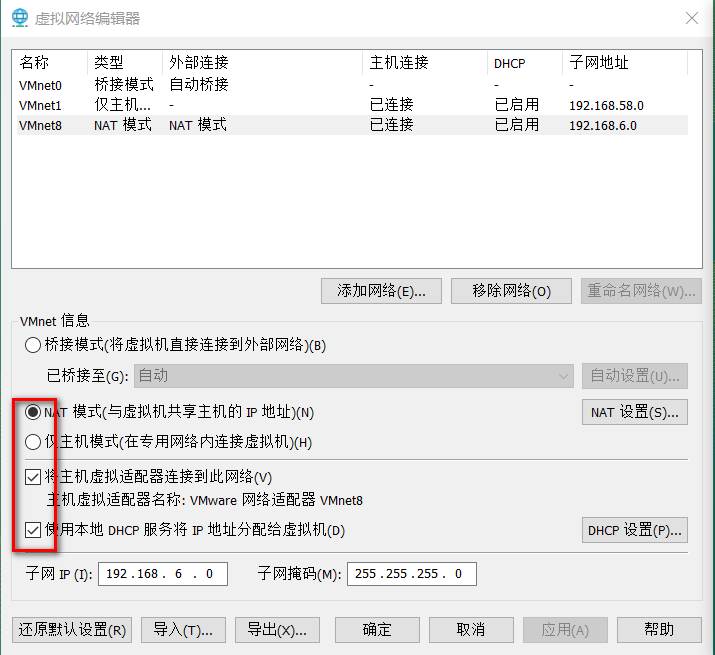Click the Virtual Network Editor title icon
This screenshot has height=655, width=715.
coord(20,18)
